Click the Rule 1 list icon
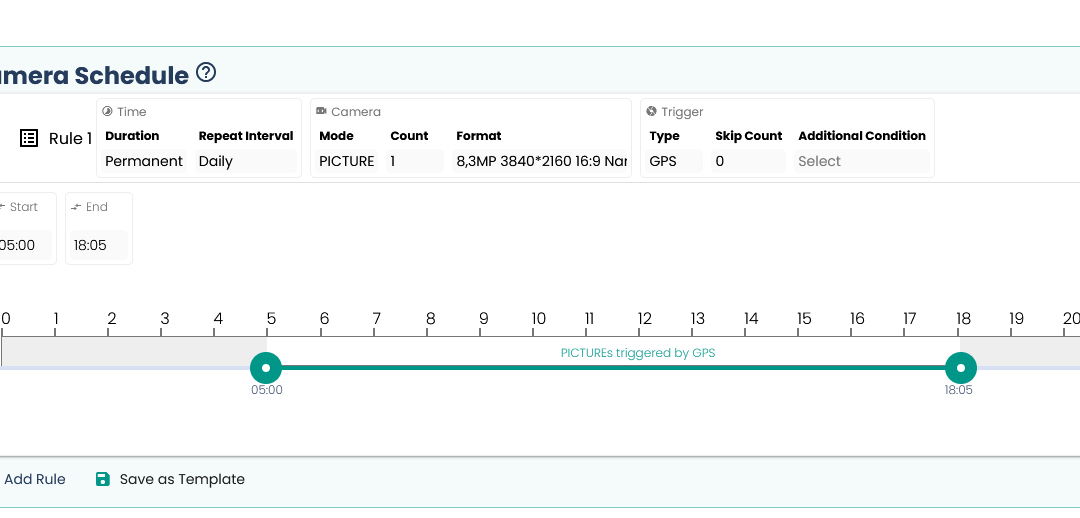The width and height of the screenshot is (1080, 518). point(29,138)
